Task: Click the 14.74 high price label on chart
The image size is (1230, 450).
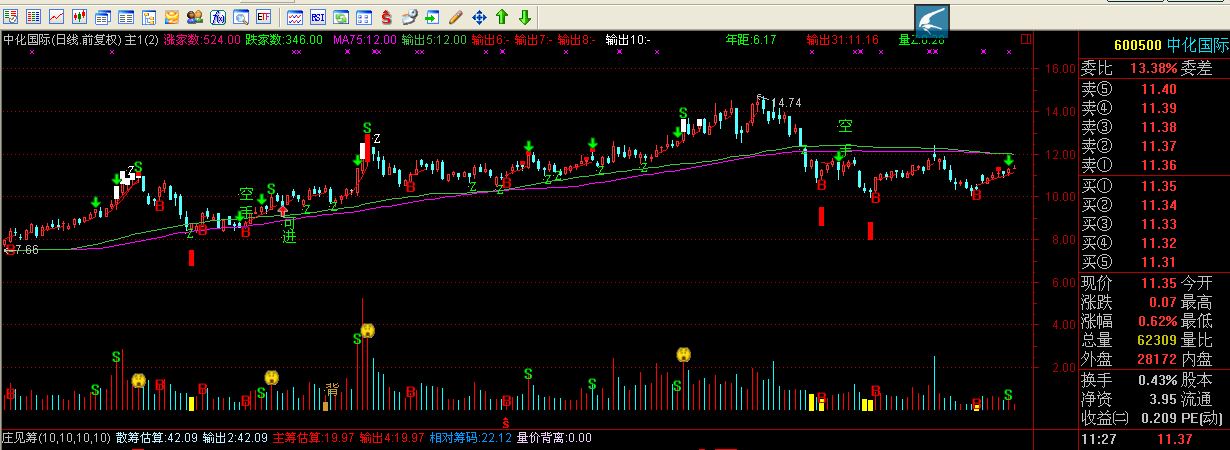Action: [x=786, y=102]
